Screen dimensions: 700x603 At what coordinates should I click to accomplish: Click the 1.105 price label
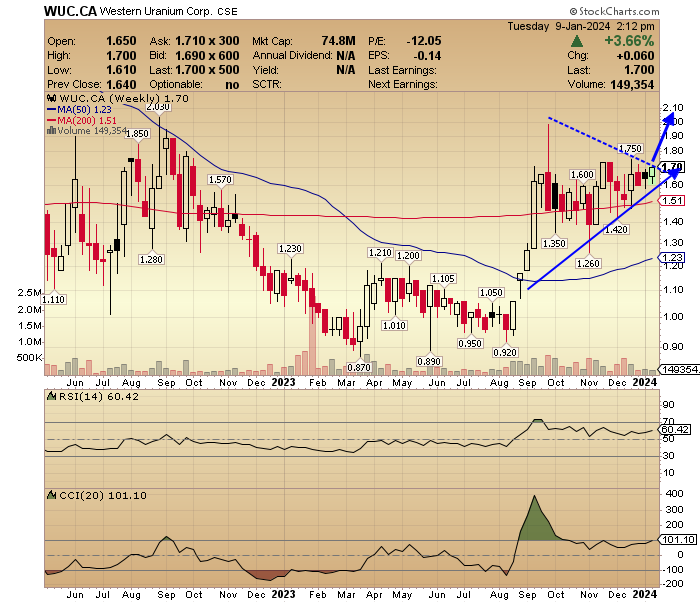(443, 279)
